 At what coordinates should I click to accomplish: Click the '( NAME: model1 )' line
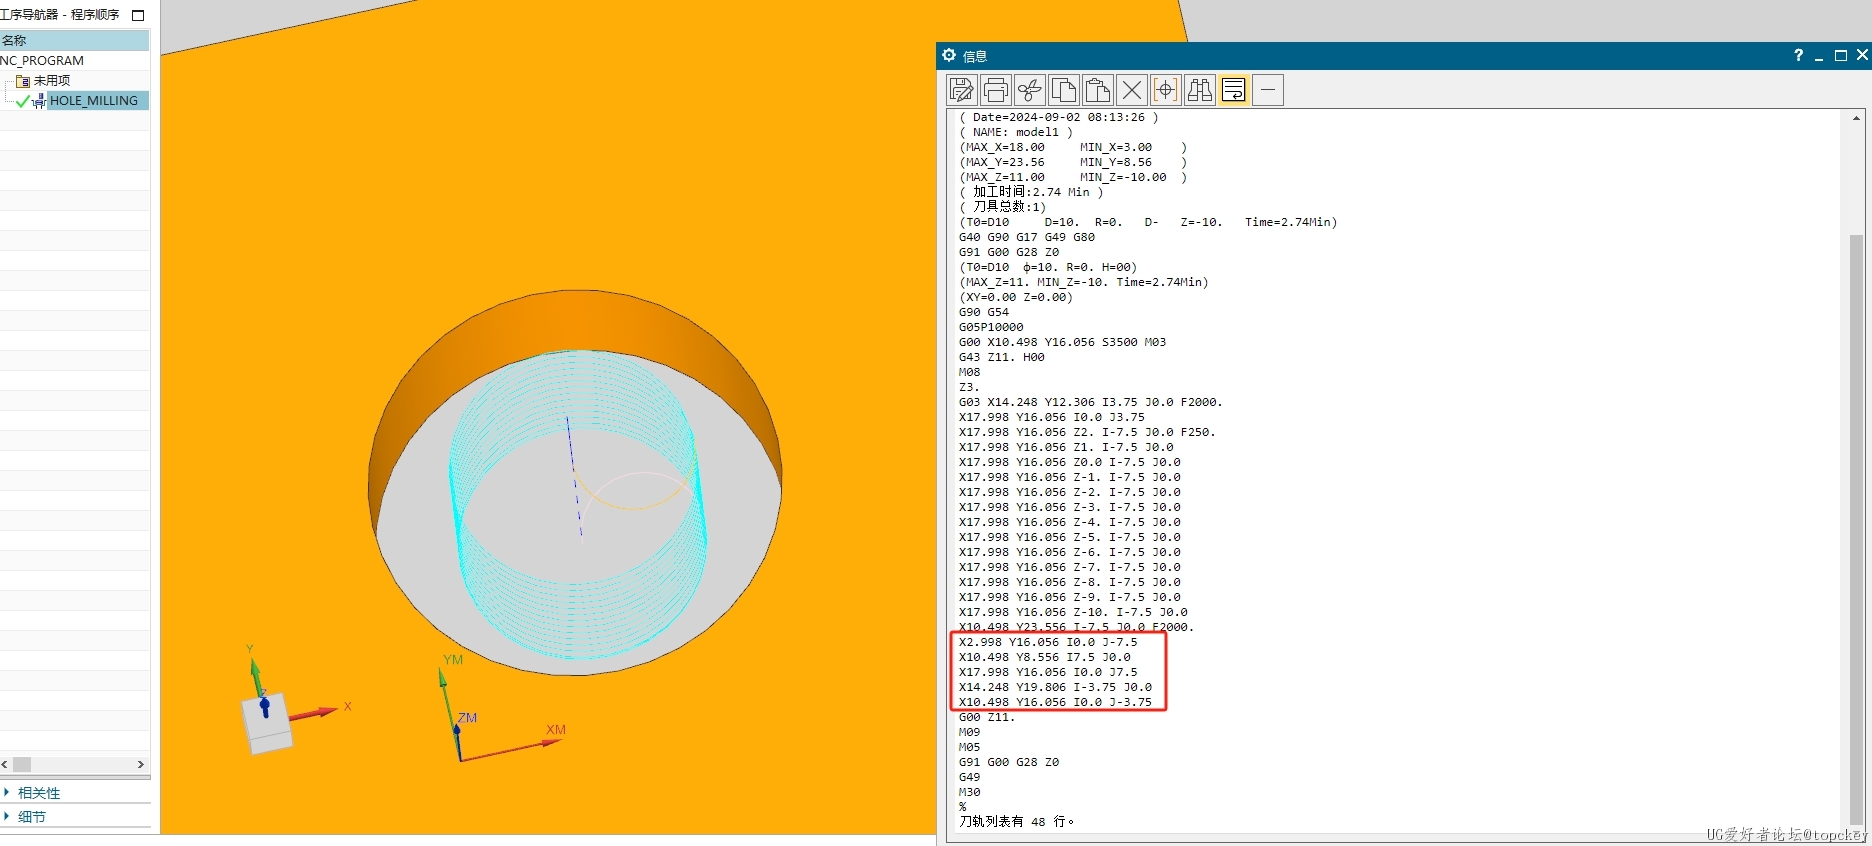1015,132
